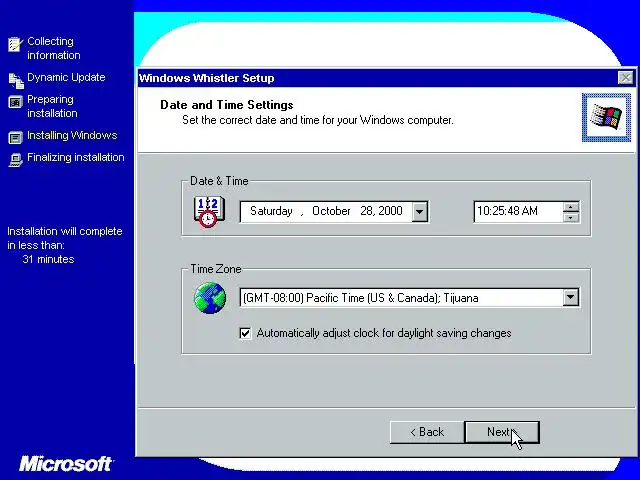Viewport: 640px width, 480px height.
Task: Click the selected Pacific Time zone text
Action: click(x=360, y=298)
